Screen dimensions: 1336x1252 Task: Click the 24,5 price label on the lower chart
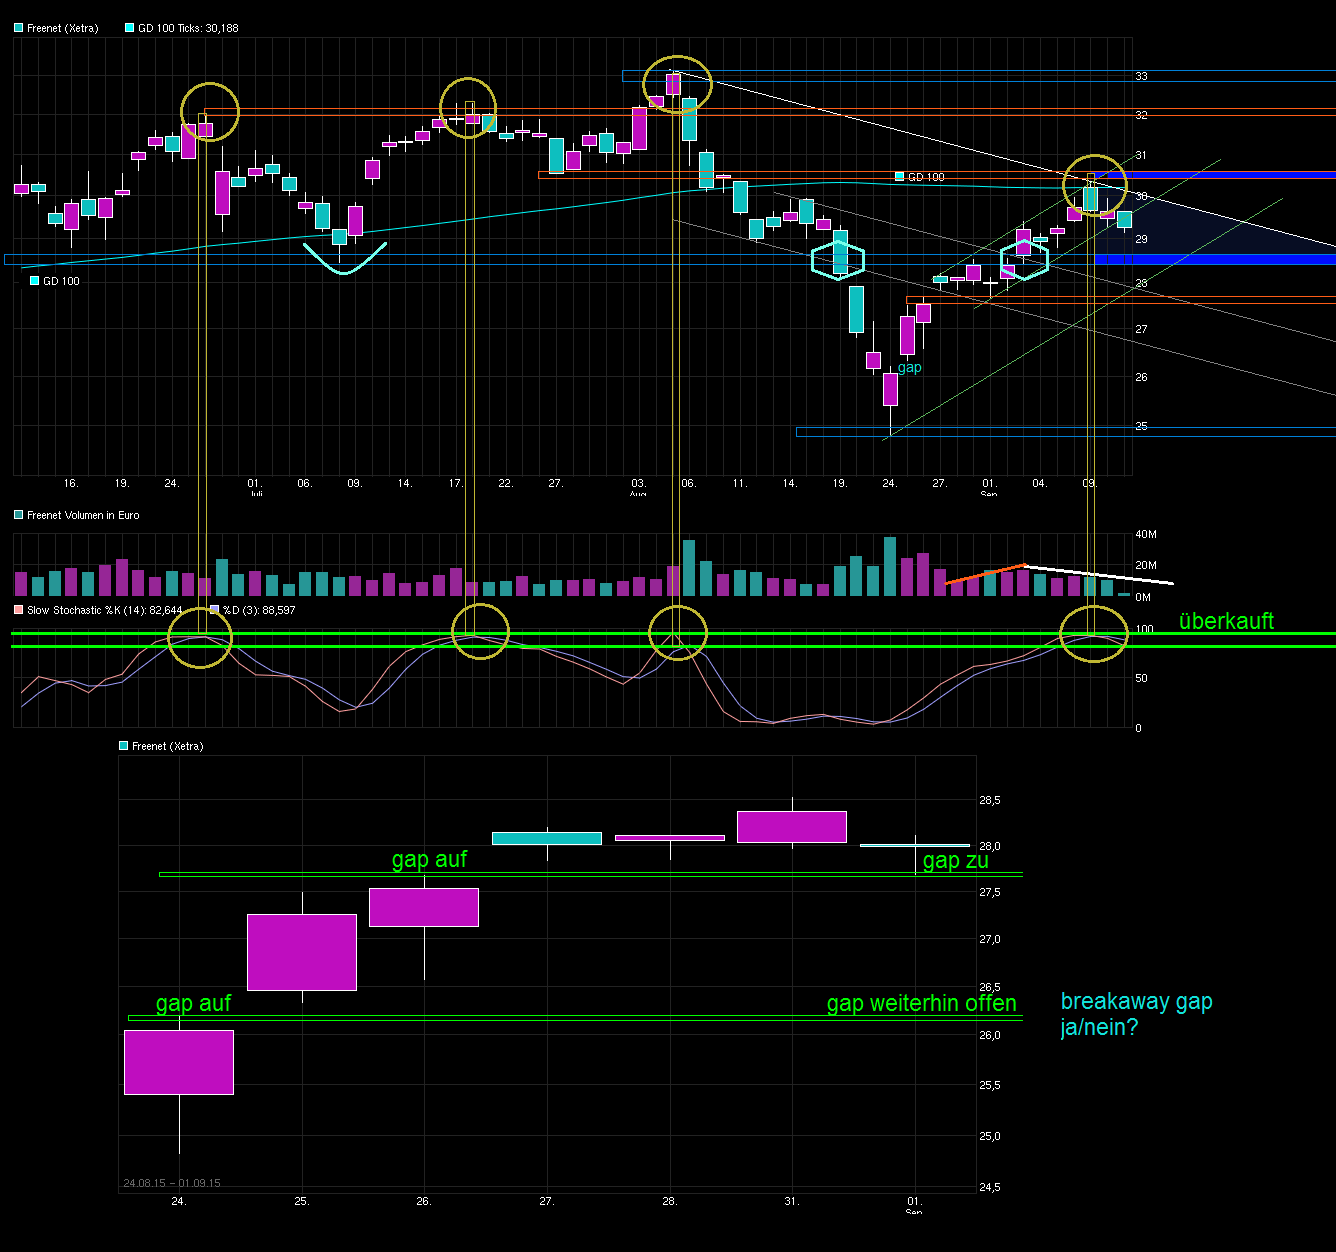[x=990, y=1187]
